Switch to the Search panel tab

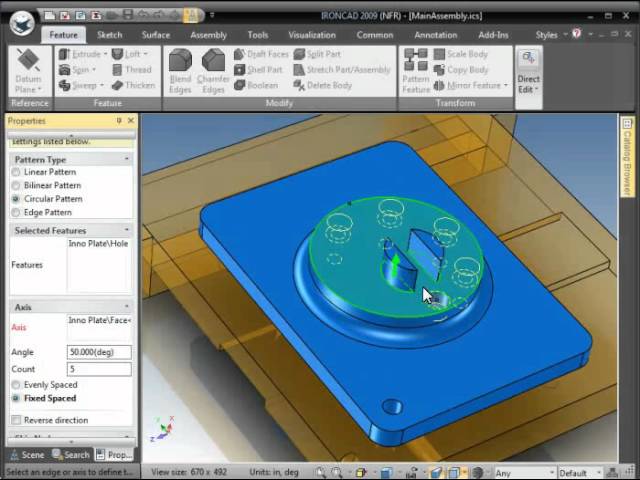click(71, 454)
